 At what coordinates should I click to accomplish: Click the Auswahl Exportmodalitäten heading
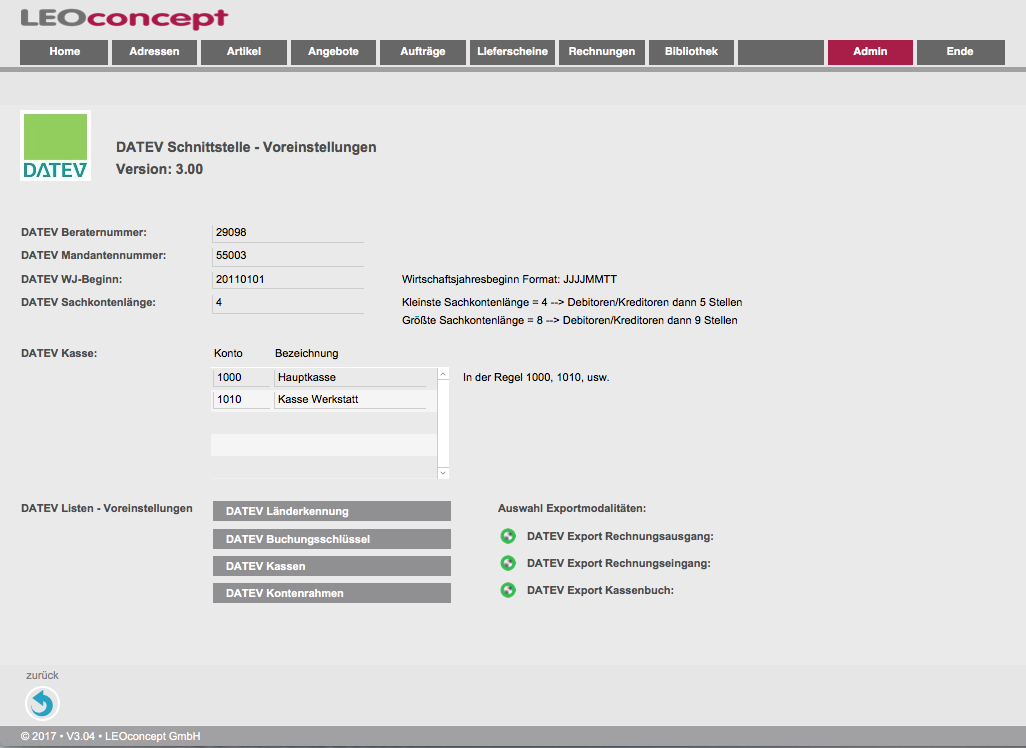click(572, 508)
